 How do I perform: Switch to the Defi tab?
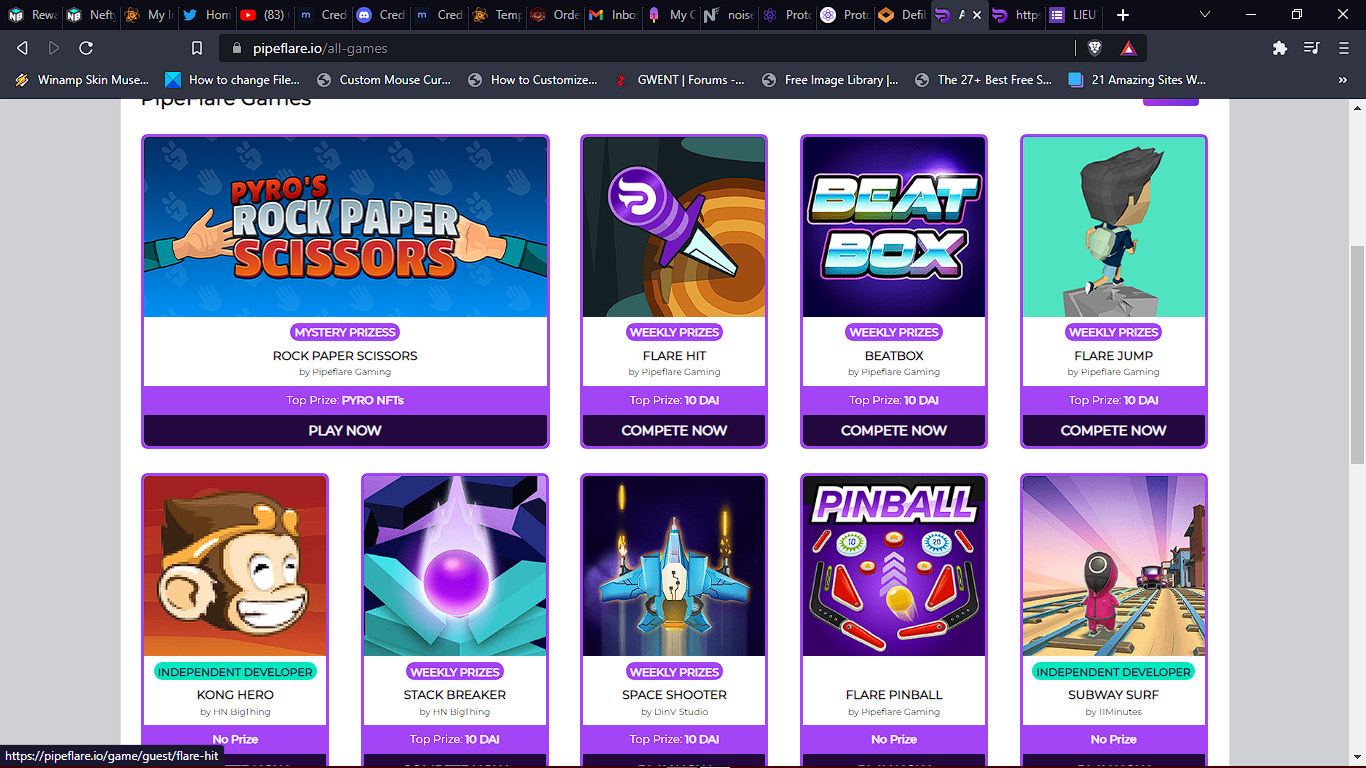click(x=902, y=15)
